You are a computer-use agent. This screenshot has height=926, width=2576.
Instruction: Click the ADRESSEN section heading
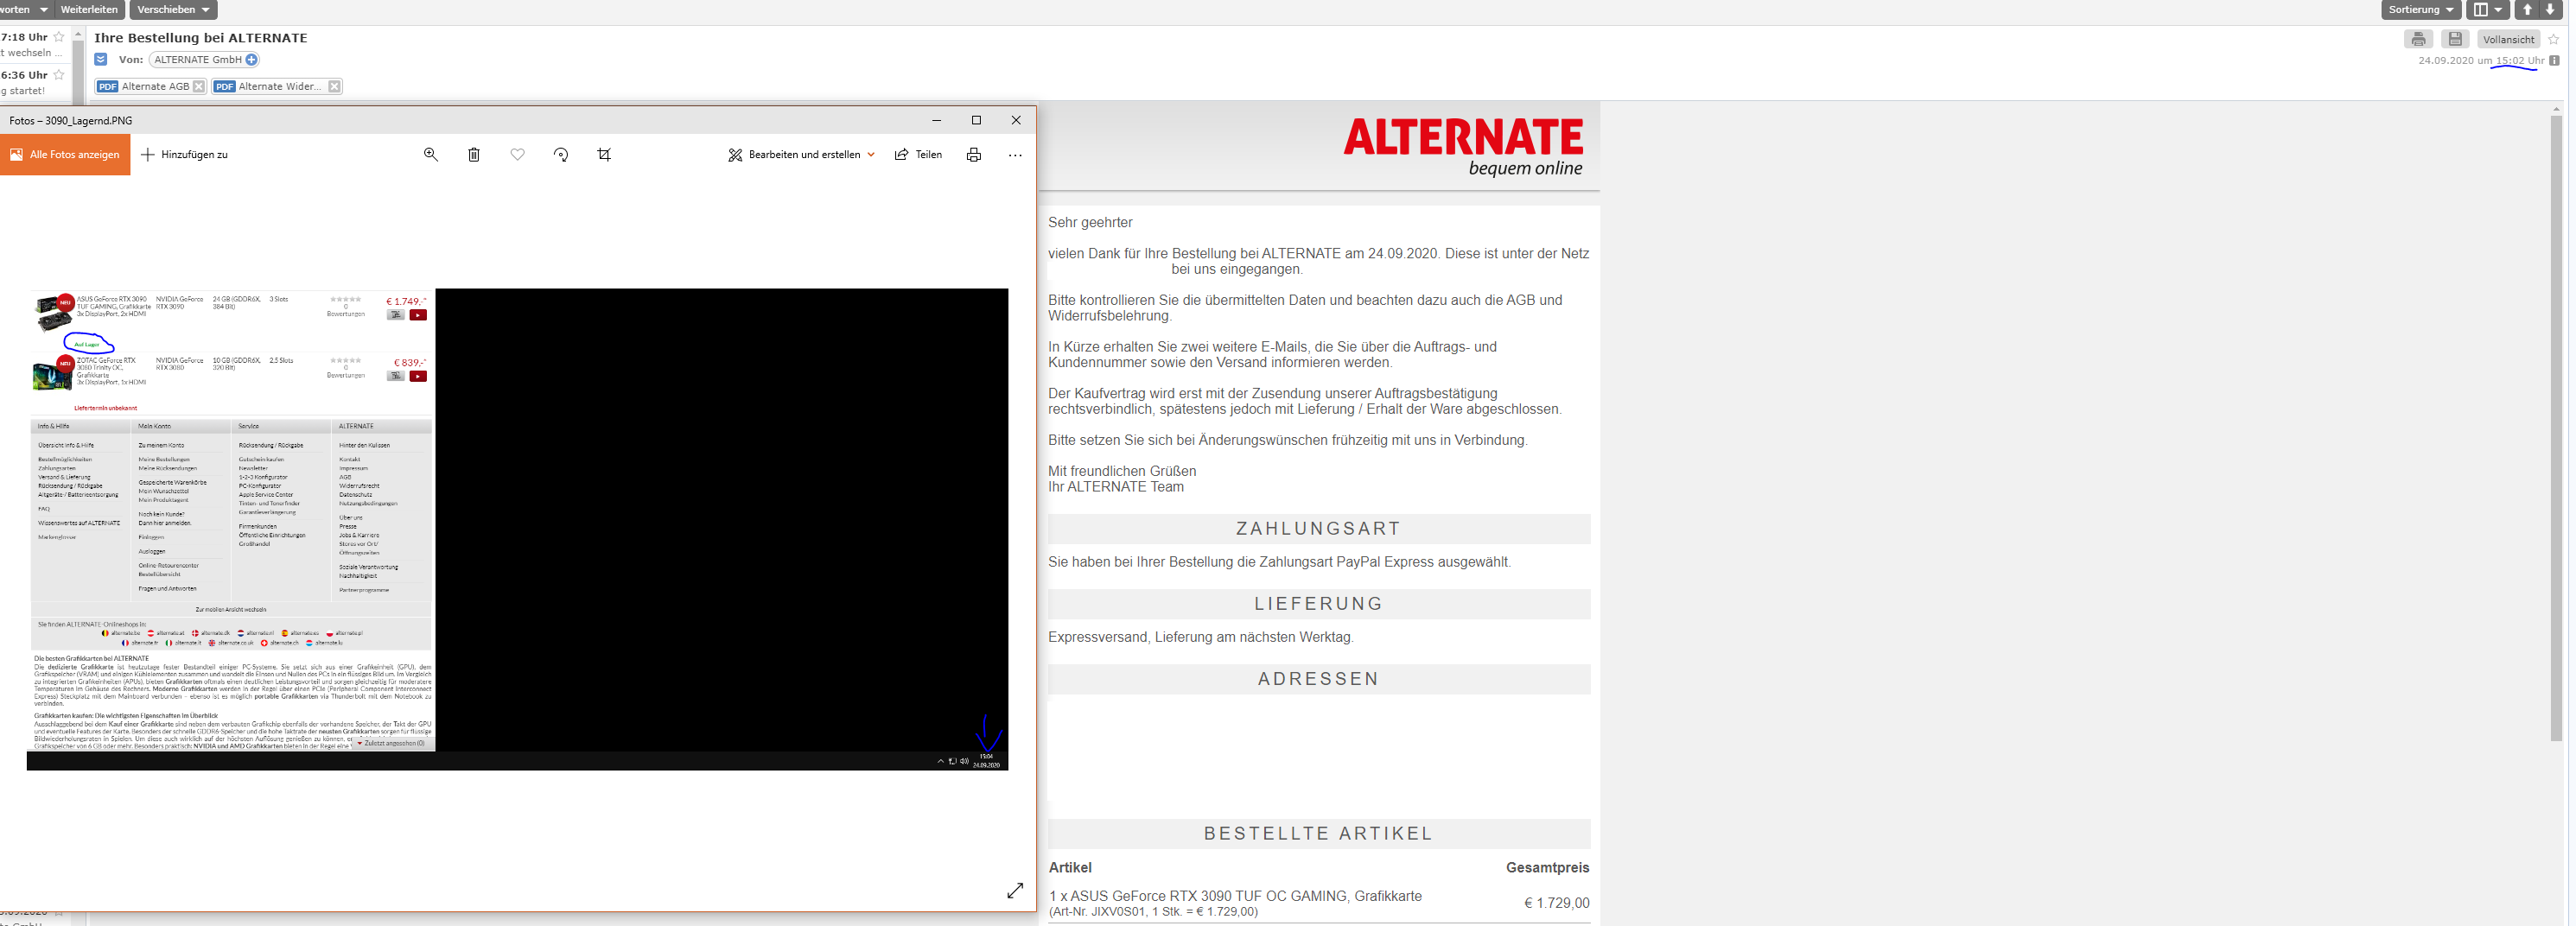(x=1318, y=679)
